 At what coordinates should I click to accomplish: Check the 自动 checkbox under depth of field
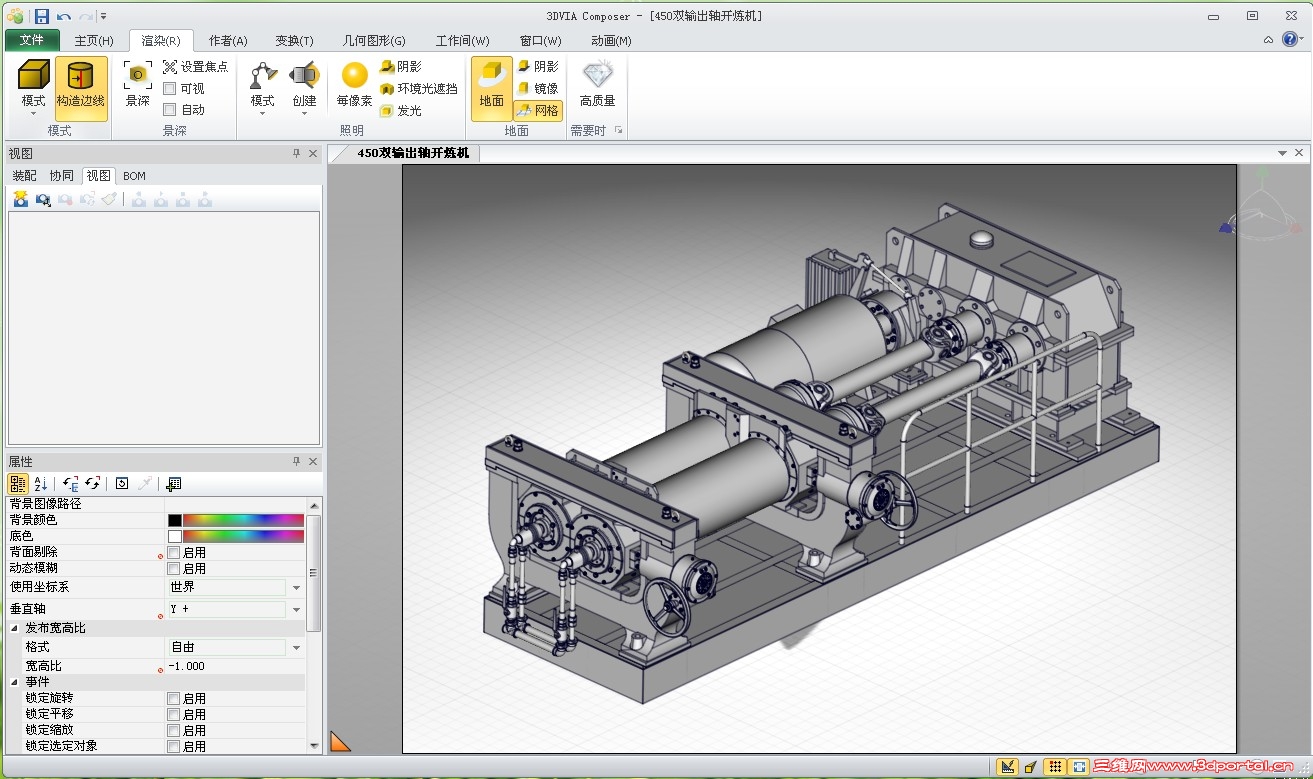170,110
